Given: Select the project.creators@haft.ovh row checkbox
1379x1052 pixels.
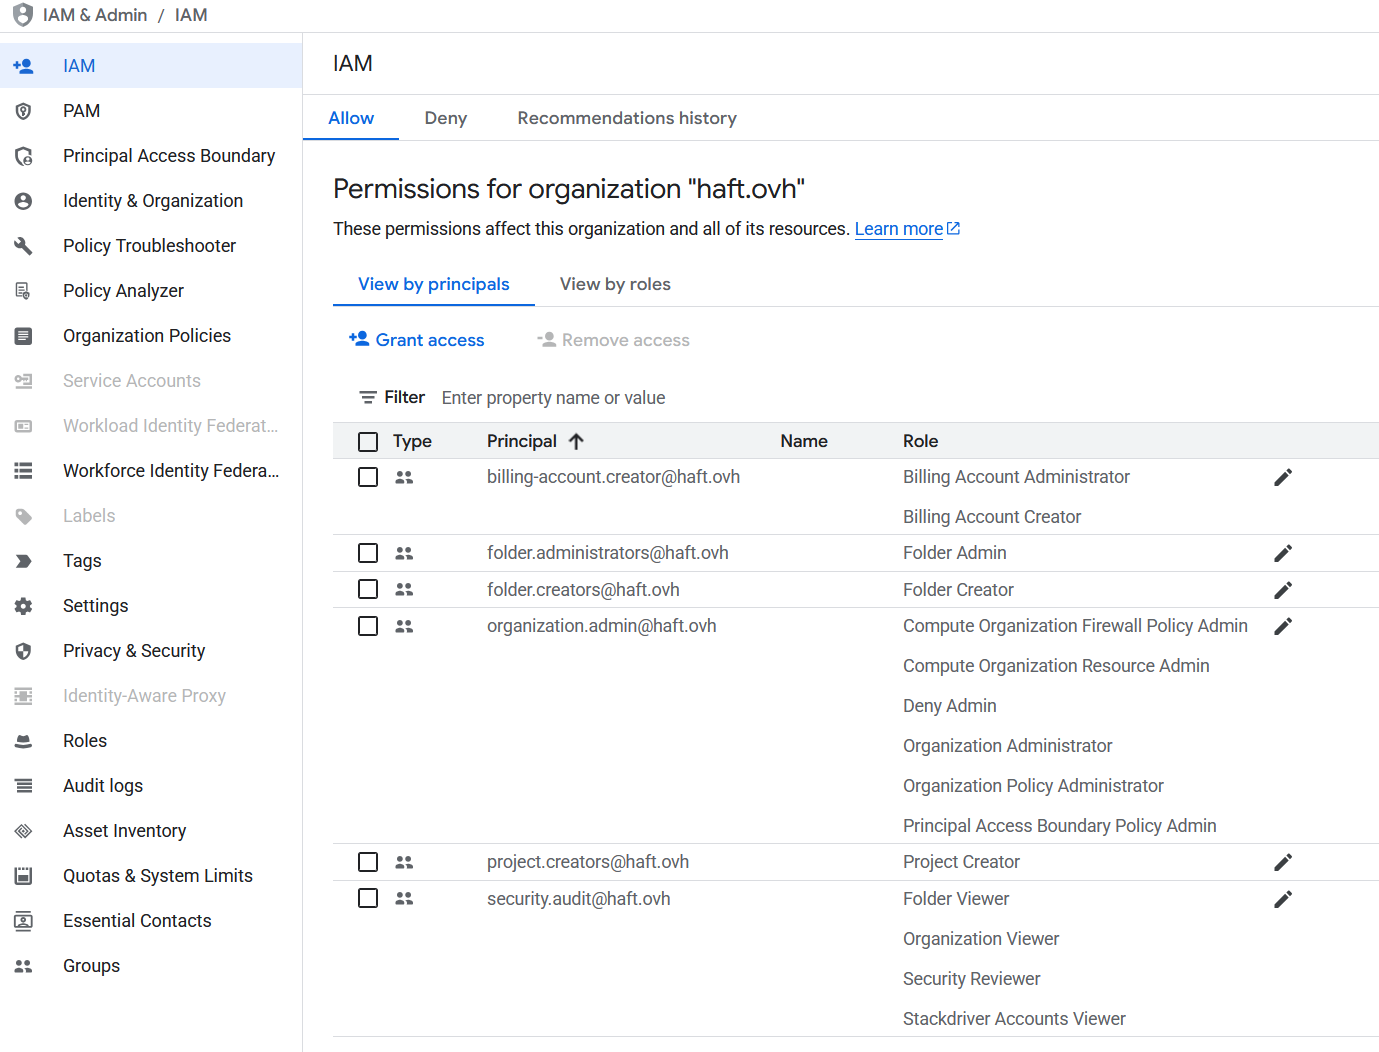Looking at the screenshot, I should pyautogui.click(x=368, y=862).
